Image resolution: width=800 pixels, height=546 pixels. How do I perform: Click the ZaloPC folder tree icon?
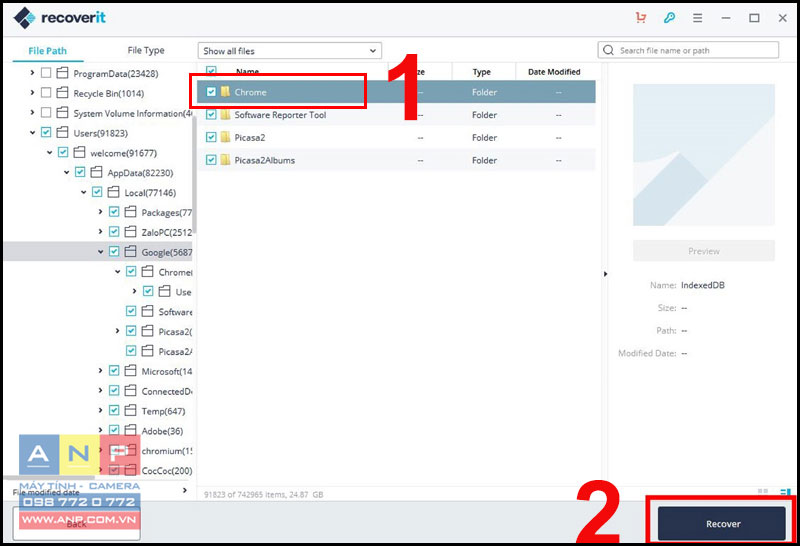(131, 232)
